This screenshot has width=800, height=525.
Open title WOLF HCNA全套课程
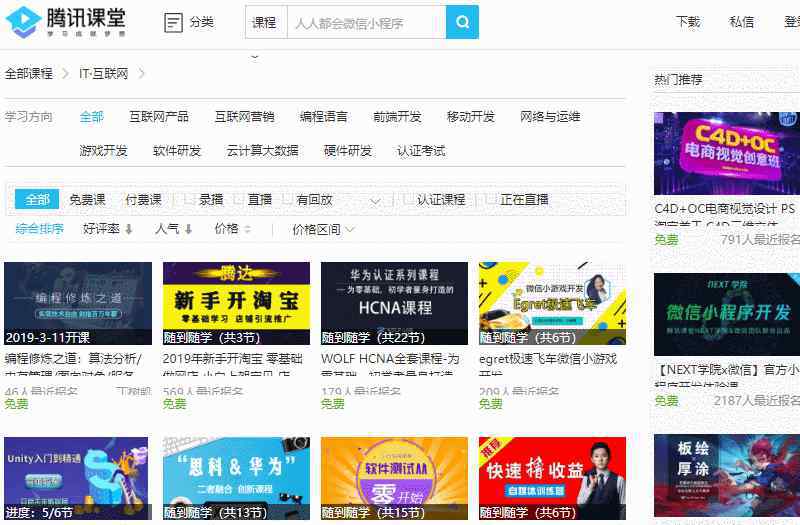(x=390, y=359)
